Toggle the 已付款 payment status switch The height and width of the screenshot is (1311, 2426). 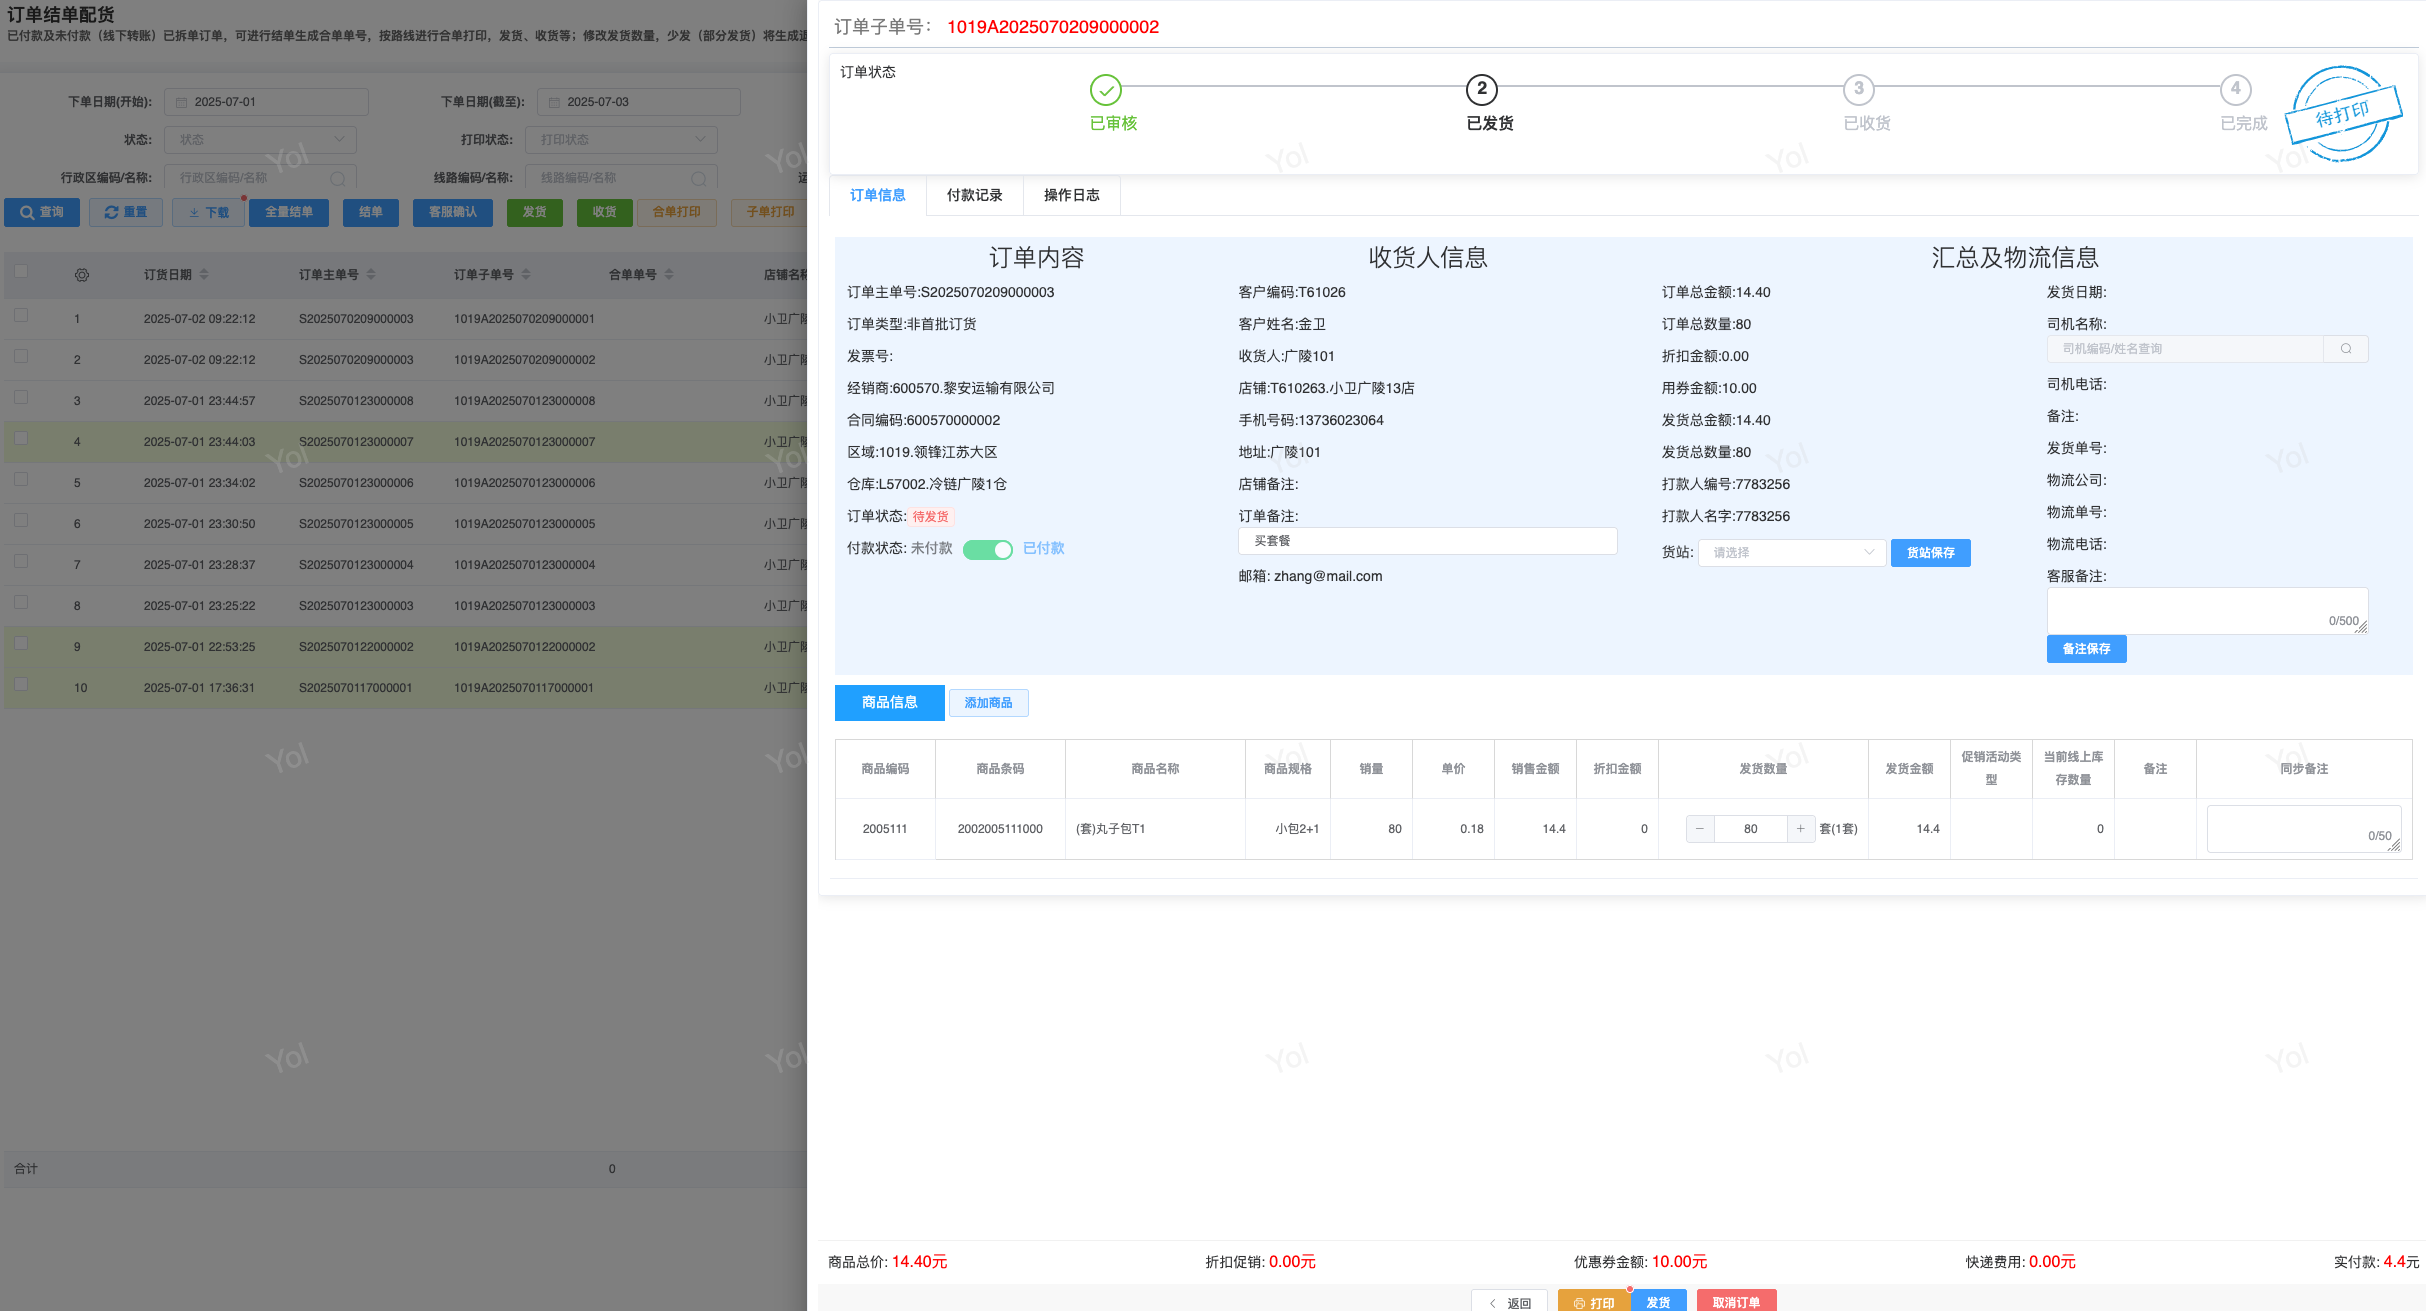tap(987, 549)
